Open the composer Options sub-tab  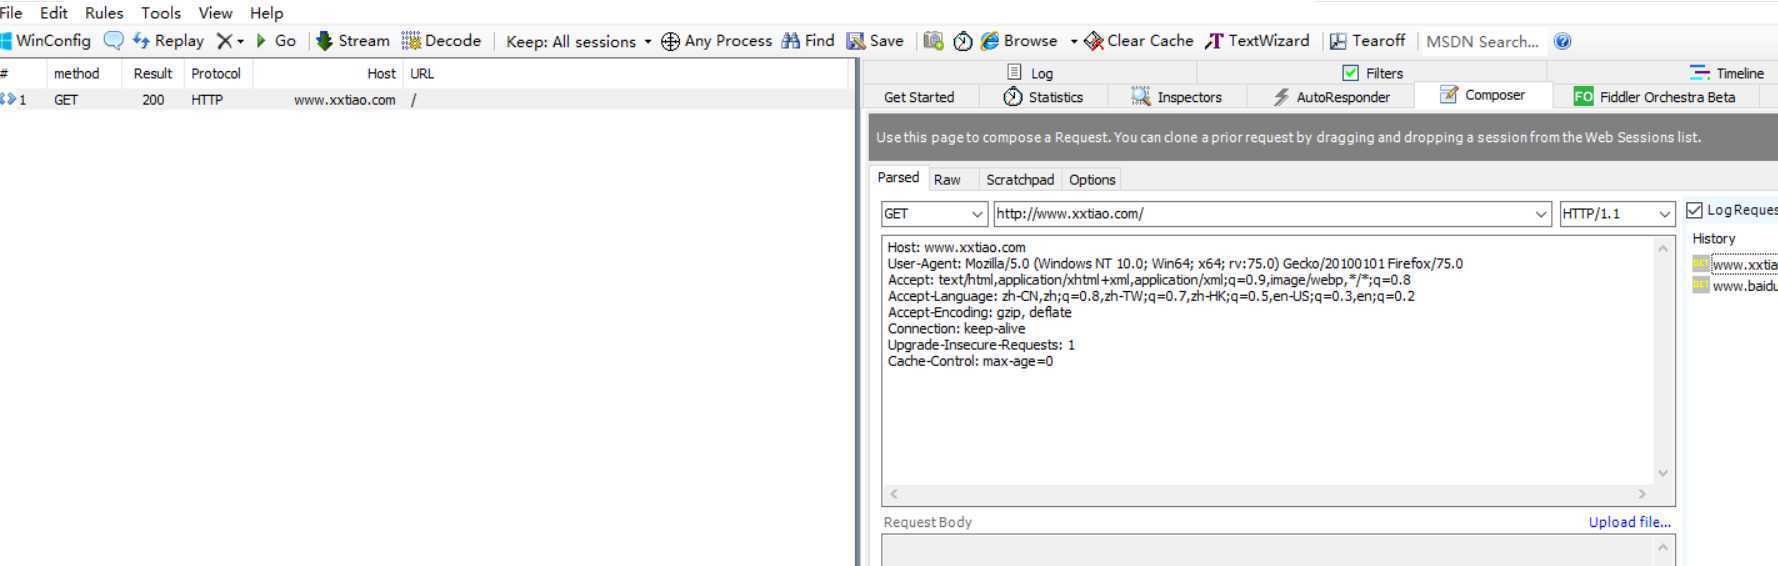[x=1092, y=180]
